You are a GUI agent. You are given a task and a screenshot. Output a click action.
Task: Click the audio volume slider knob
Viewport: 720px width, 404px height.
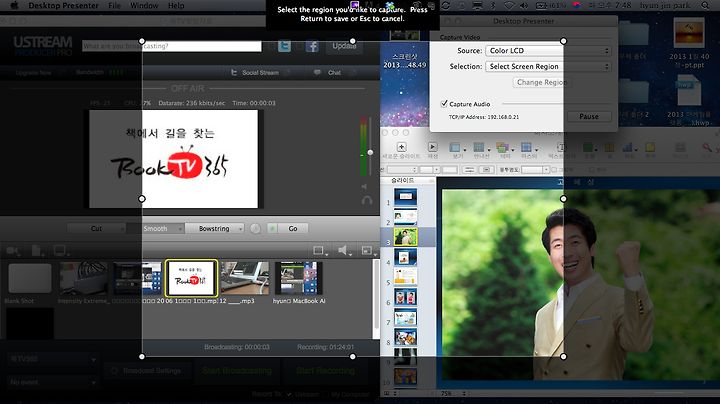click(x=370, y=152)
